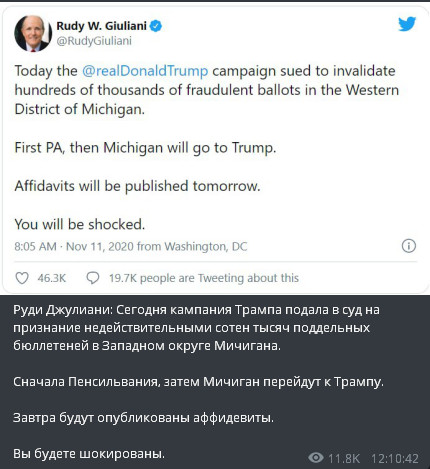This screenshot has width=430, height=469.
Task: Click the Russian line 'Вы будете шокированы.'
Action: point(89,454)
